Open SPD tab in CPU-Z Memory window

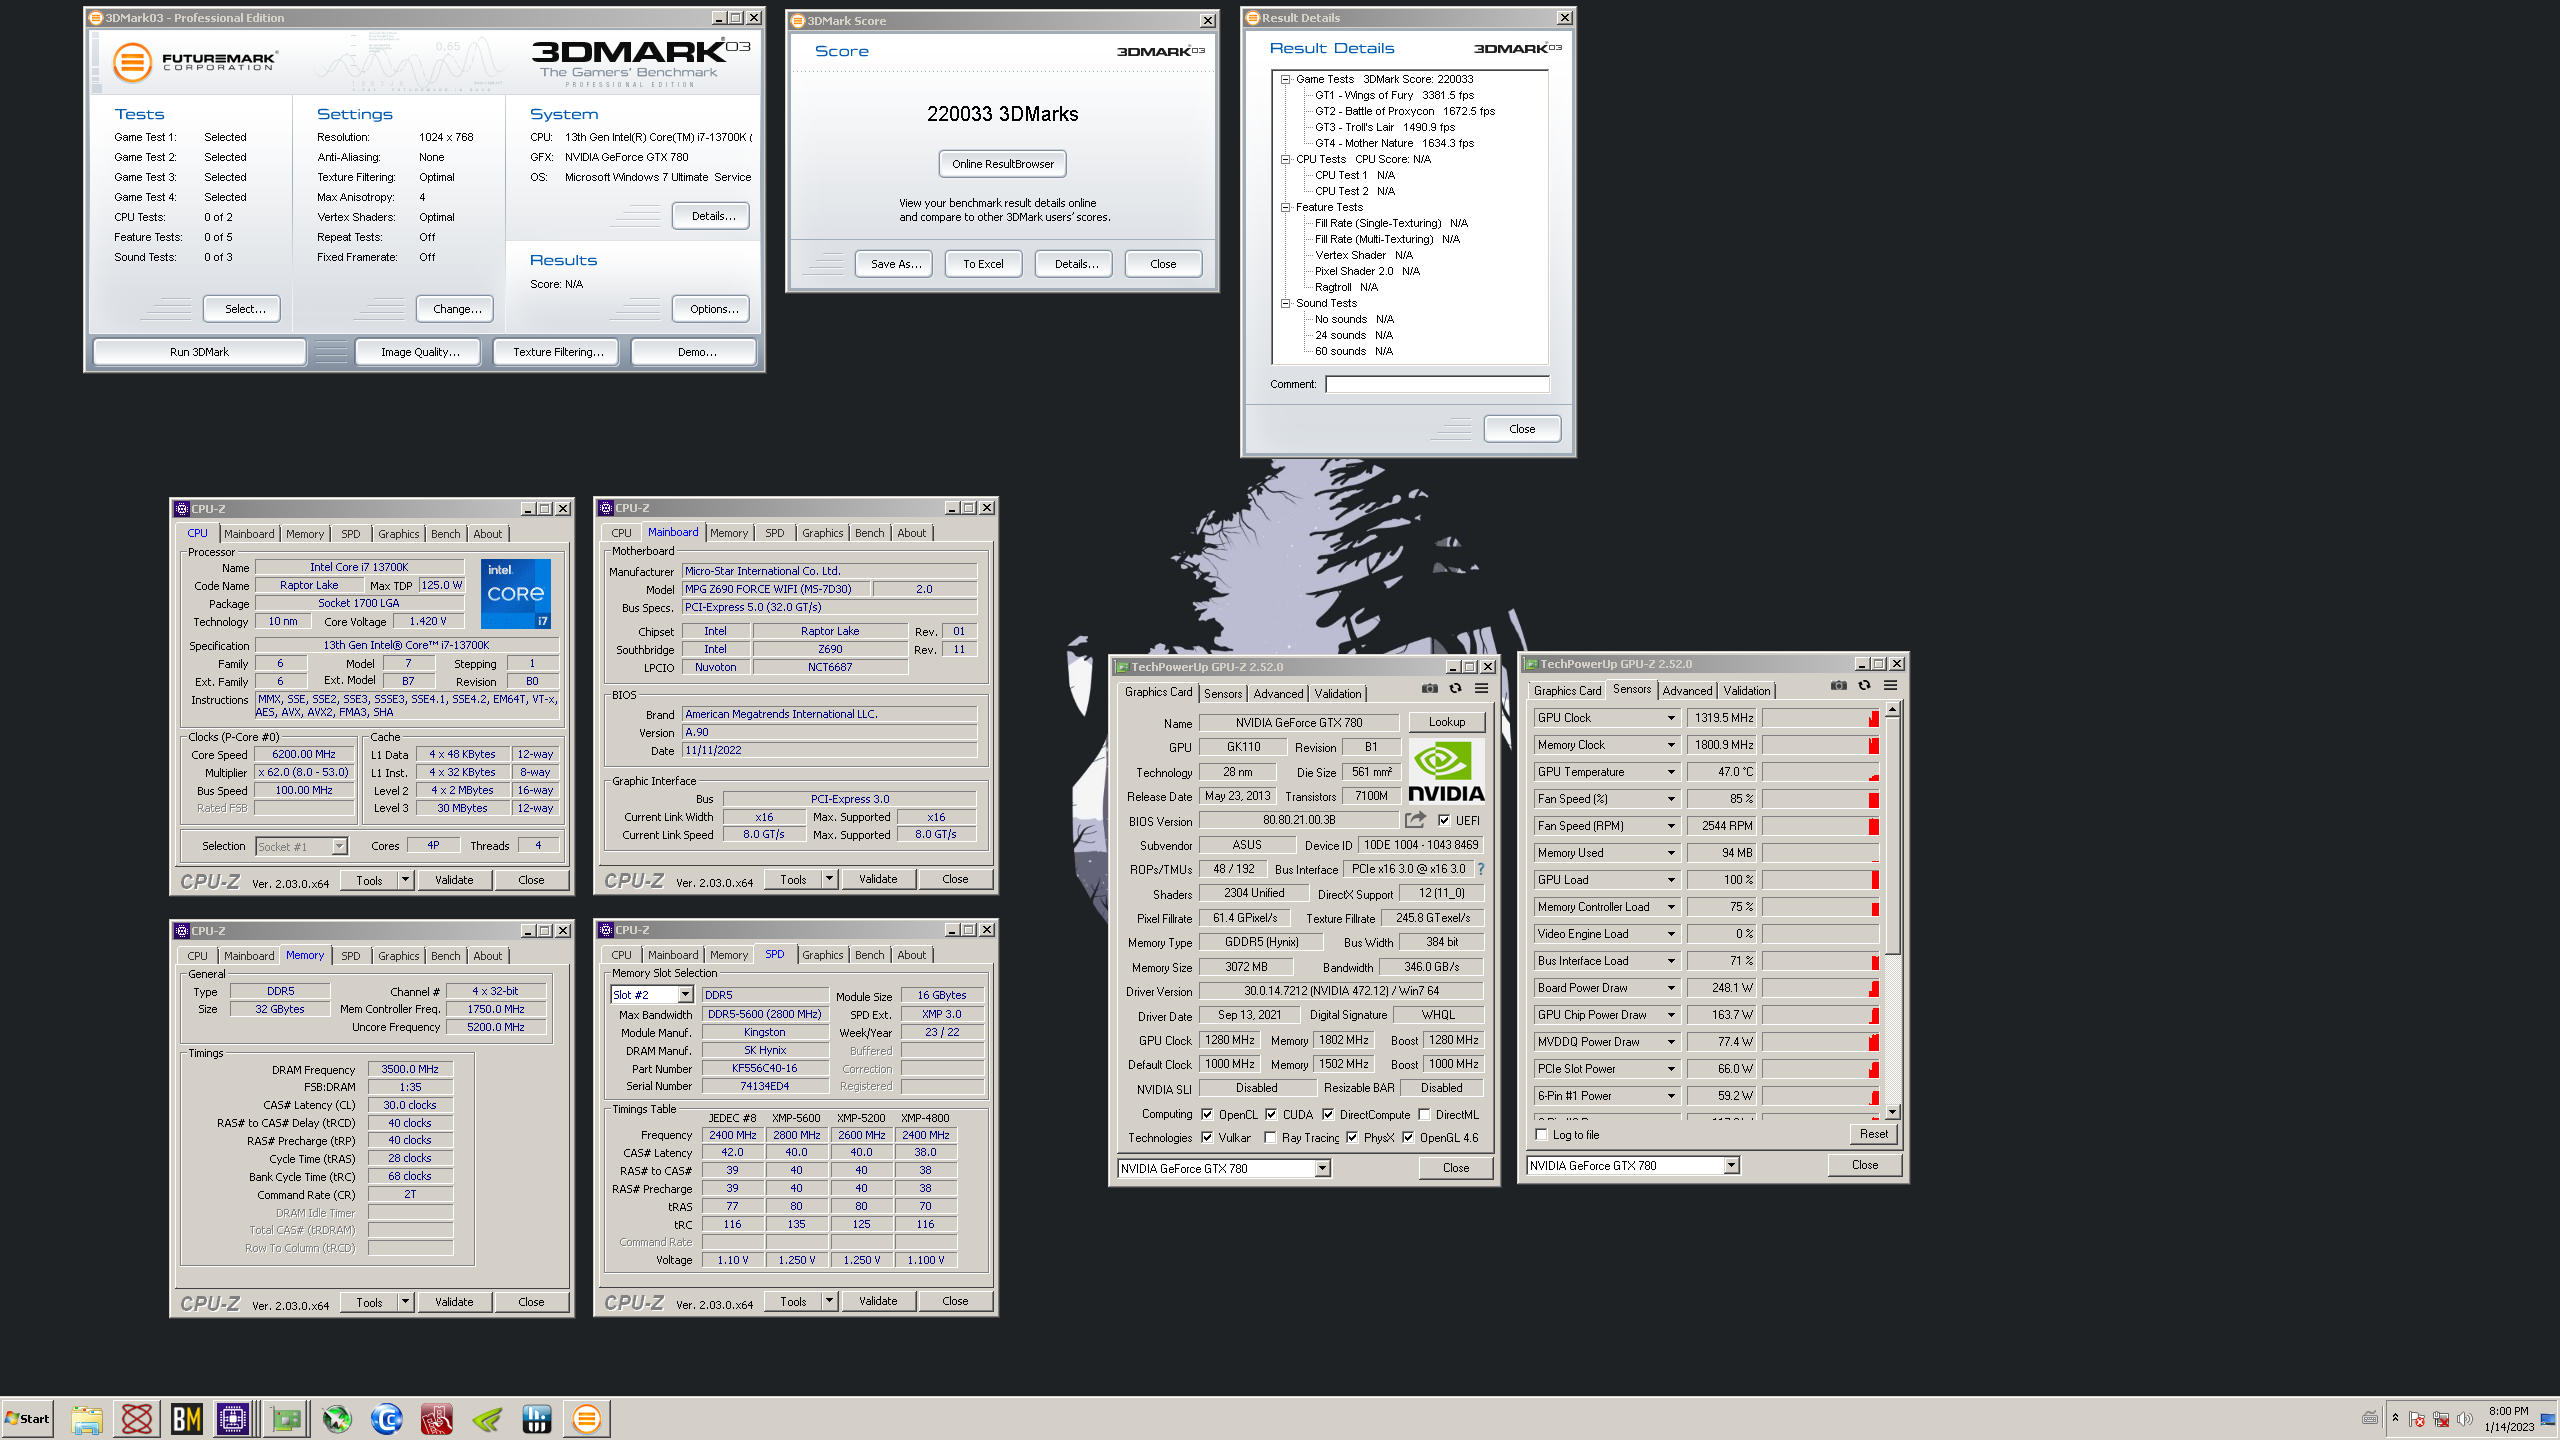click(x=350, y=956)
